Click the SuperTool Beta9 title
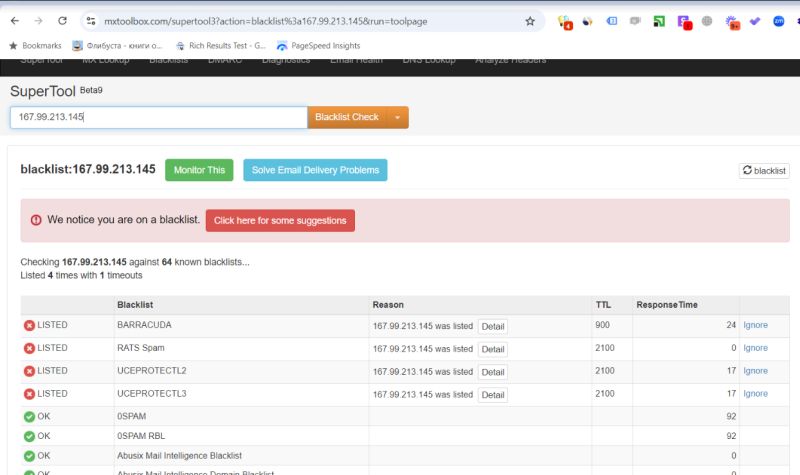Image resolution: width=800 pixels, height=475 pixels. pyautogui.click(x=56, y=91)
